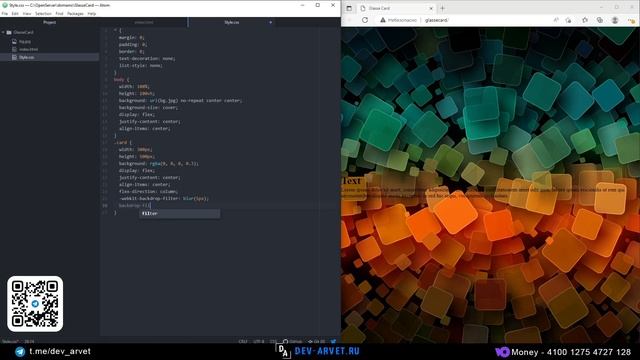Image resolution: width=640 pixels, height=360 pixels.
Task: Click the Telegram icon beside t.me/dev_arvet
Action: [x=20, y=351]
